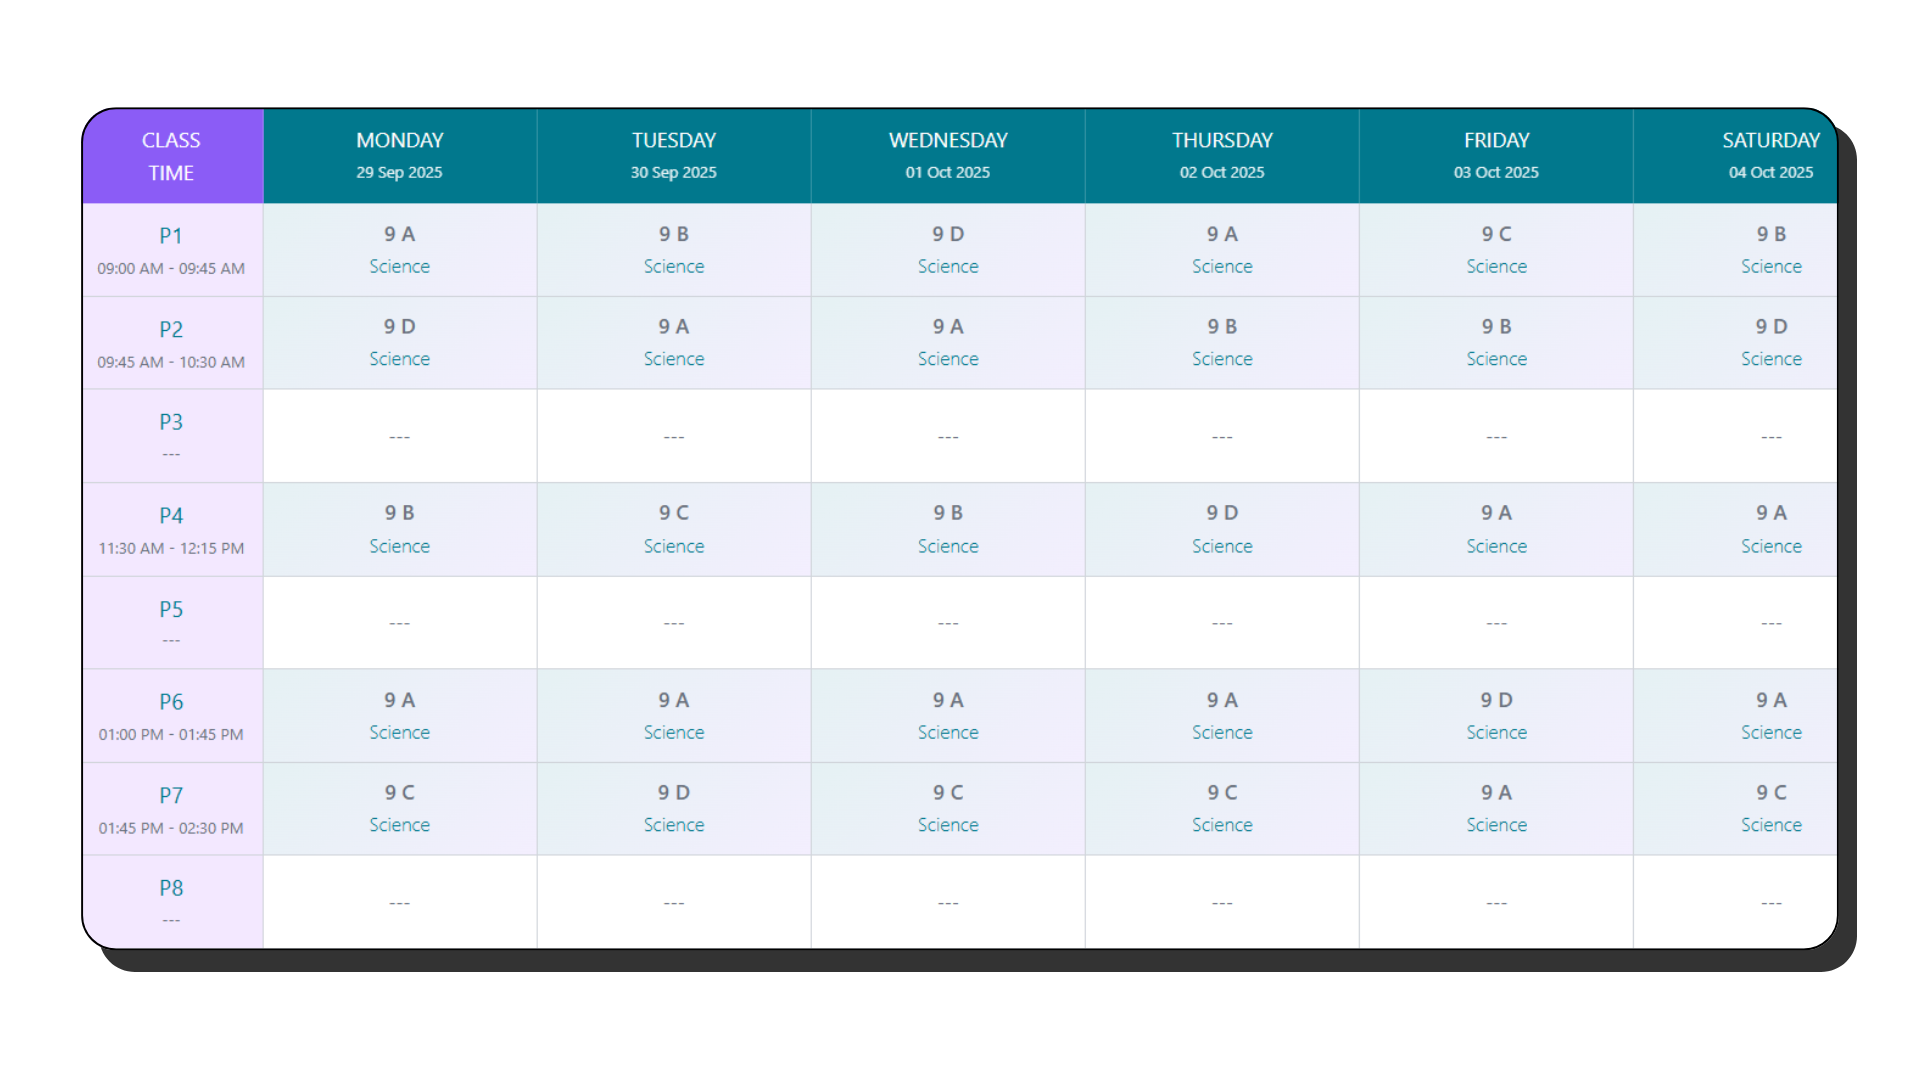Click the P4 11:30 AM period label
The height and width of the screenshot is (1080, 1920).
tap(171, 529)
